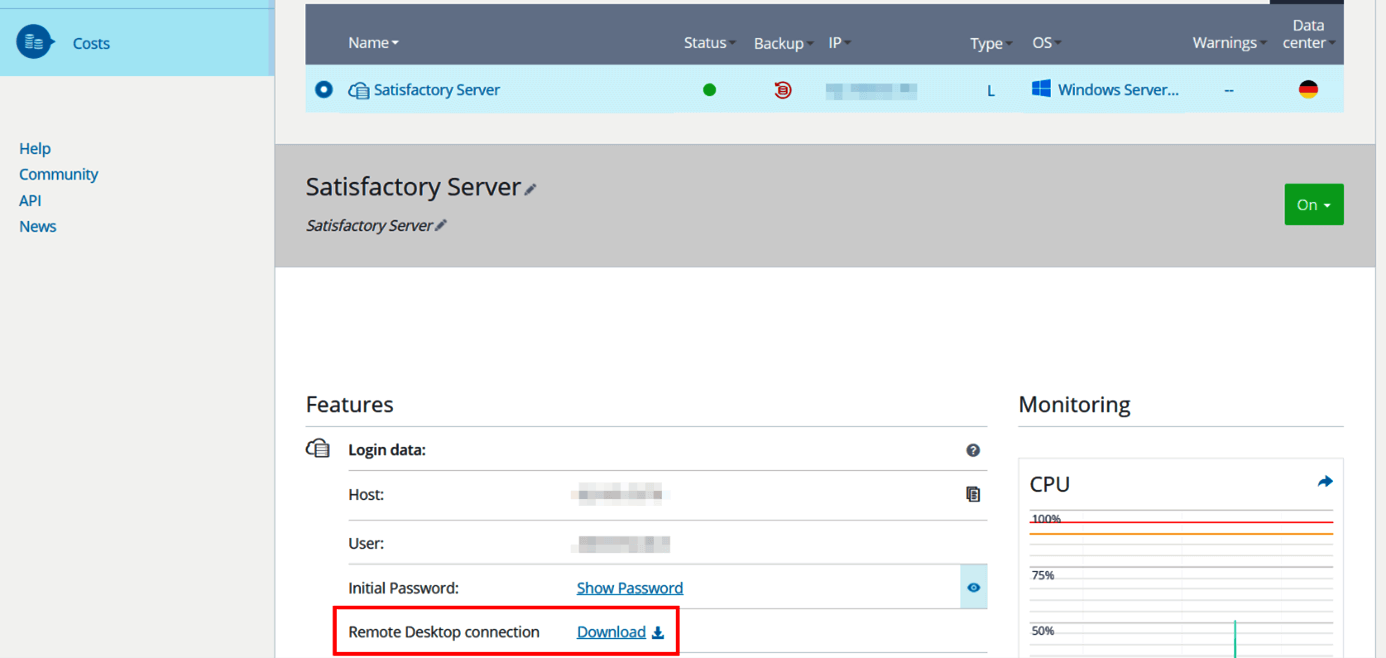Click the German flag data center icon
The image size is (1386, 658).
1307,89
